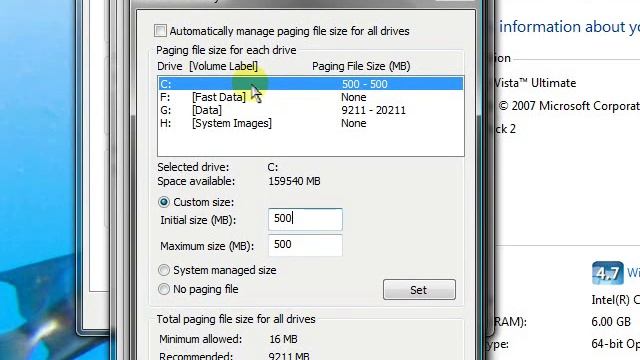The width and height of the screenshot is (640, 360).
Task: Select the G: [Data] drive row
Action: [x=311, y=110]
